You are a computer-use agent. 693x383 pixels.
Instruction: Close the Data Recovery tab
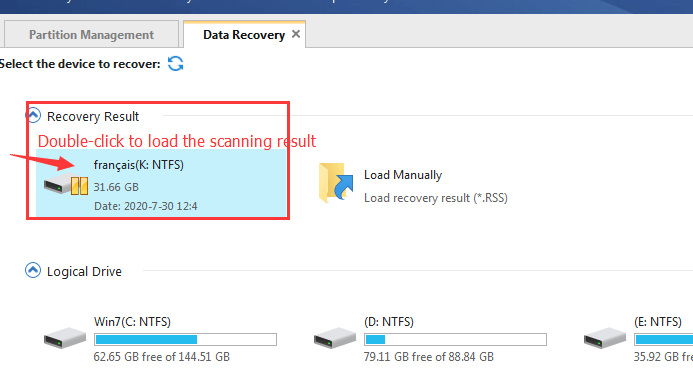296,34
